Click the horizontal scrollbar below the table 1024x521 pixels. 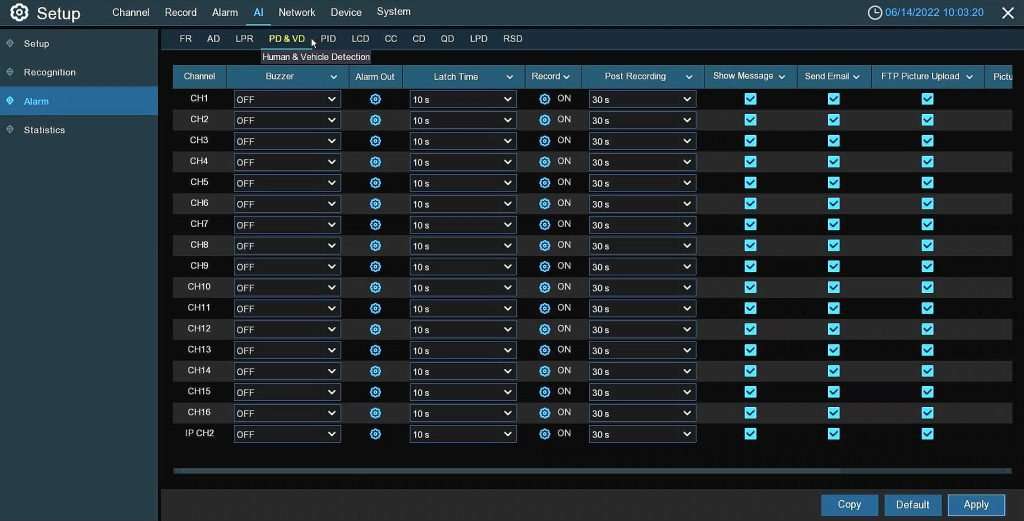coord(590,470)
